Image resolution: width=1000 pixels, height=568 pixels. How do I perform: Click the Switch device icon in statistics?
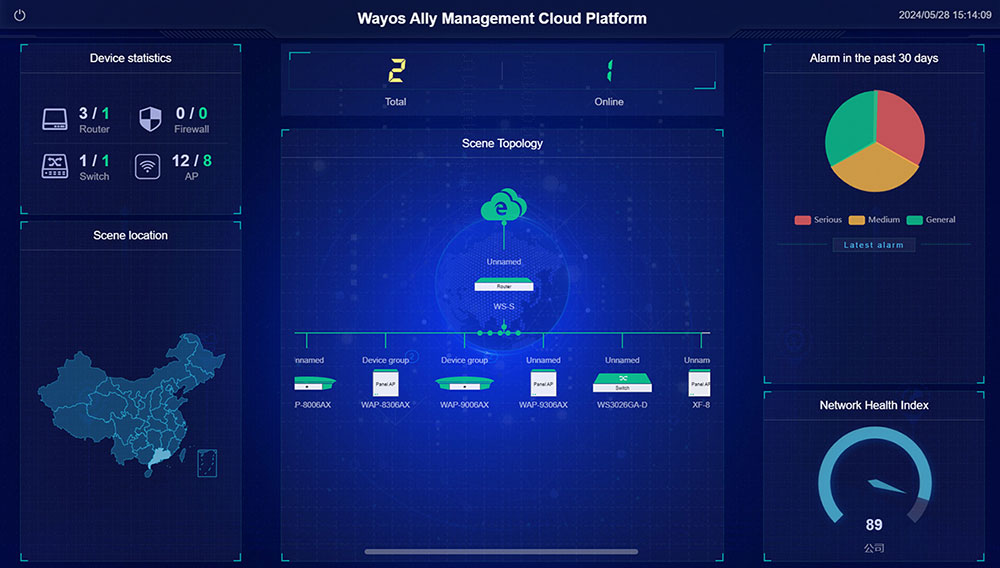[55, 166]
